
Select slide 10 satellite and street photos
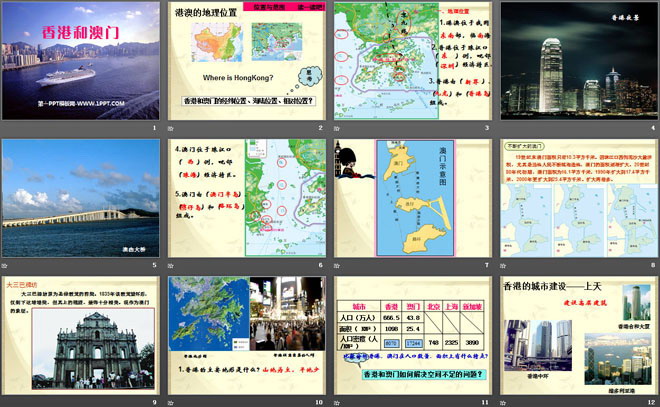point(247,335)
